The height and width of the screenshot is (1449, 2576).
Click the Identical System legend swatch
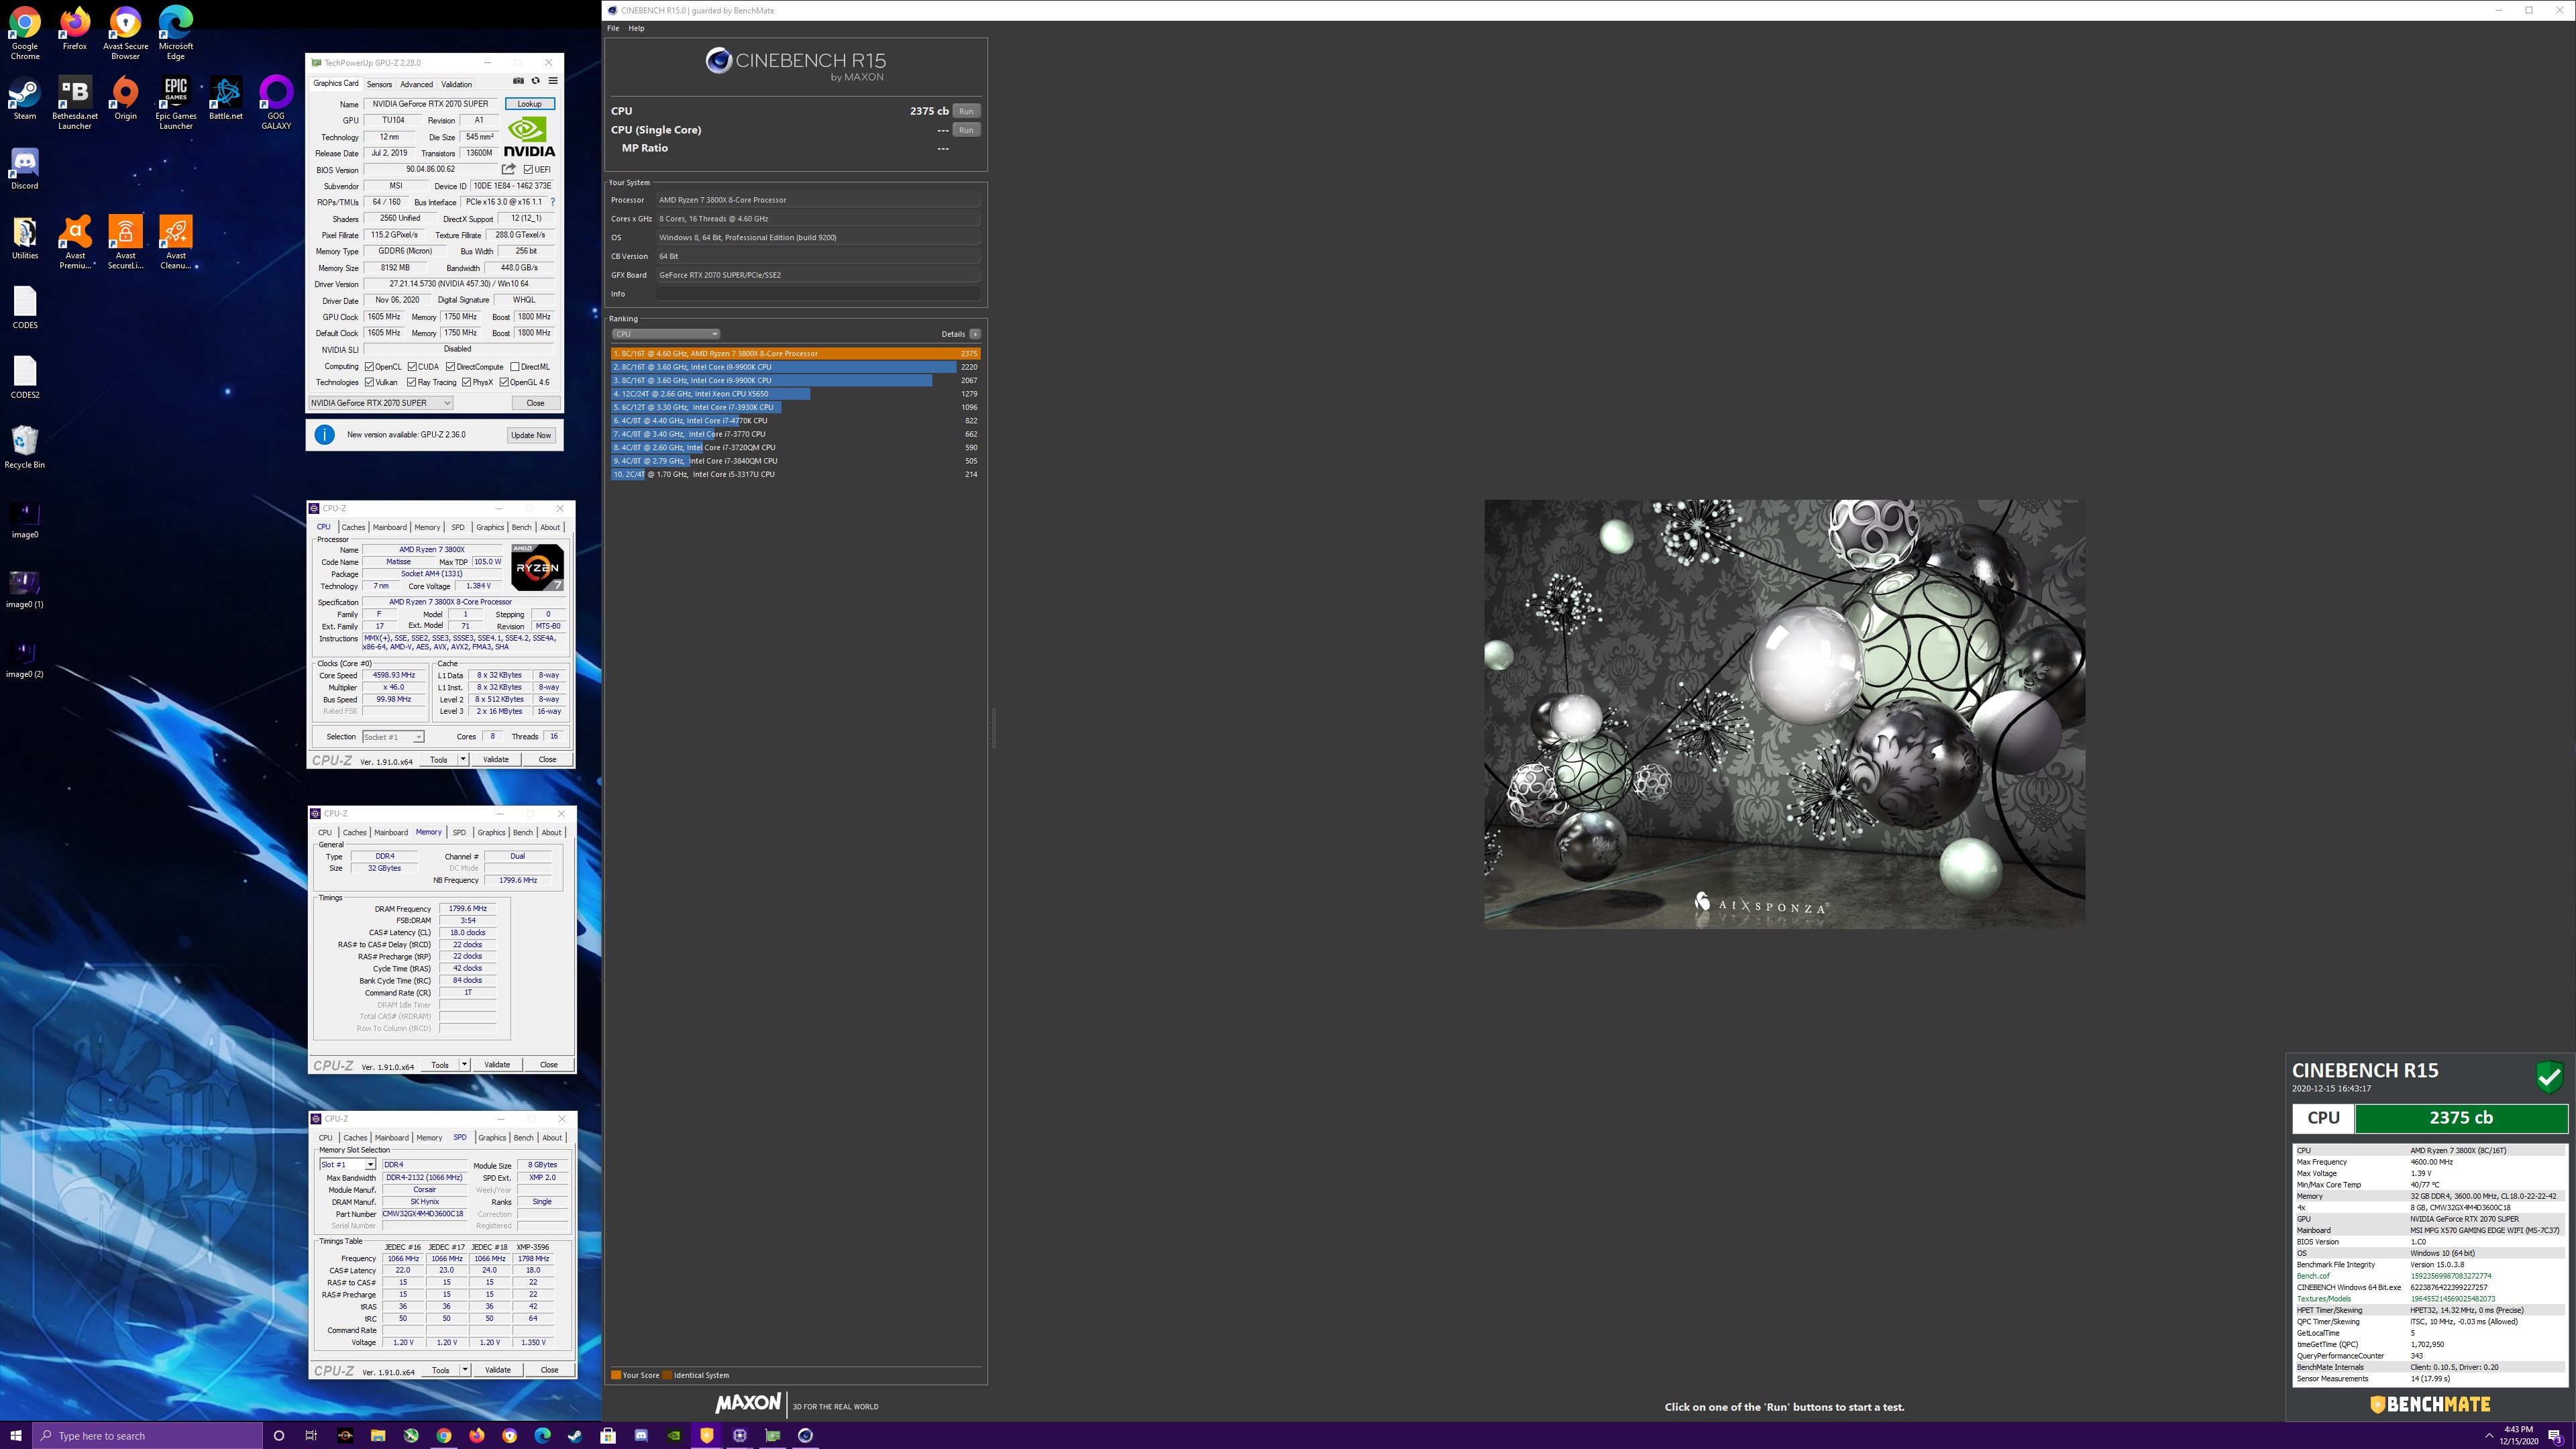(667, 1375)
